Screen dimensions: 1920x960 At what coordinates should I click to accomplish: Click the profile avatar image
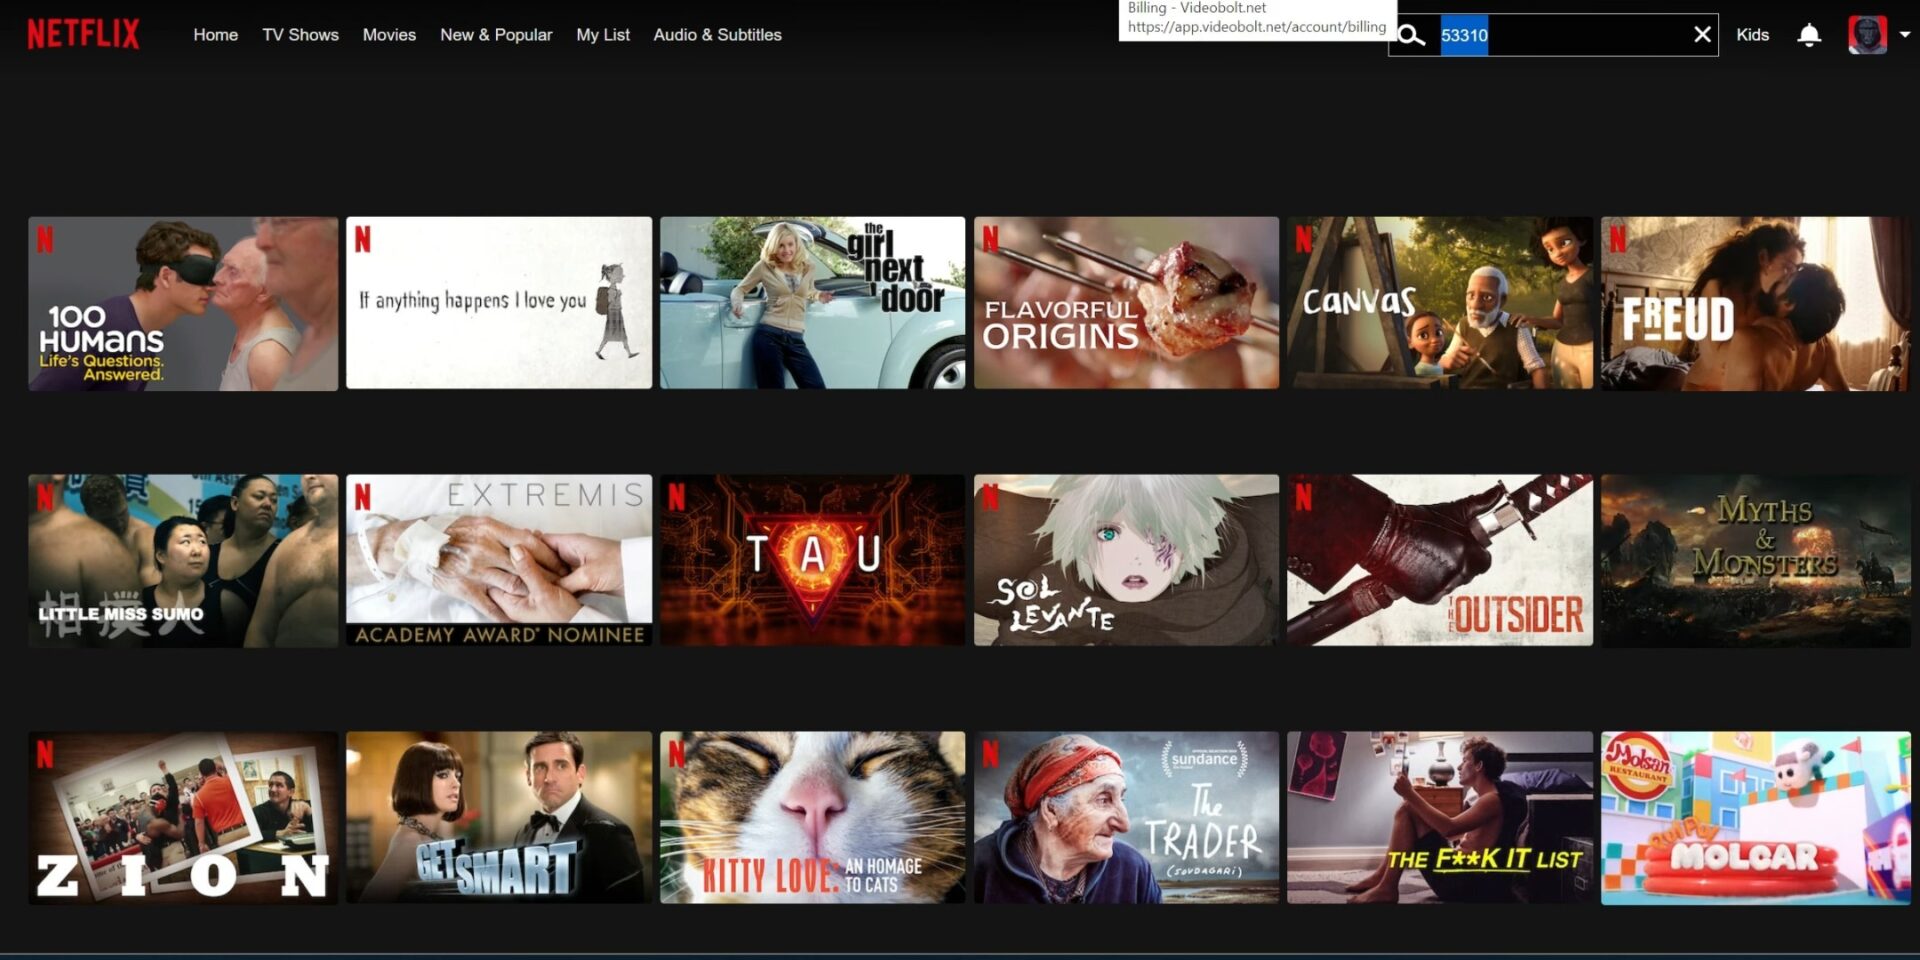coord(1868,33)
